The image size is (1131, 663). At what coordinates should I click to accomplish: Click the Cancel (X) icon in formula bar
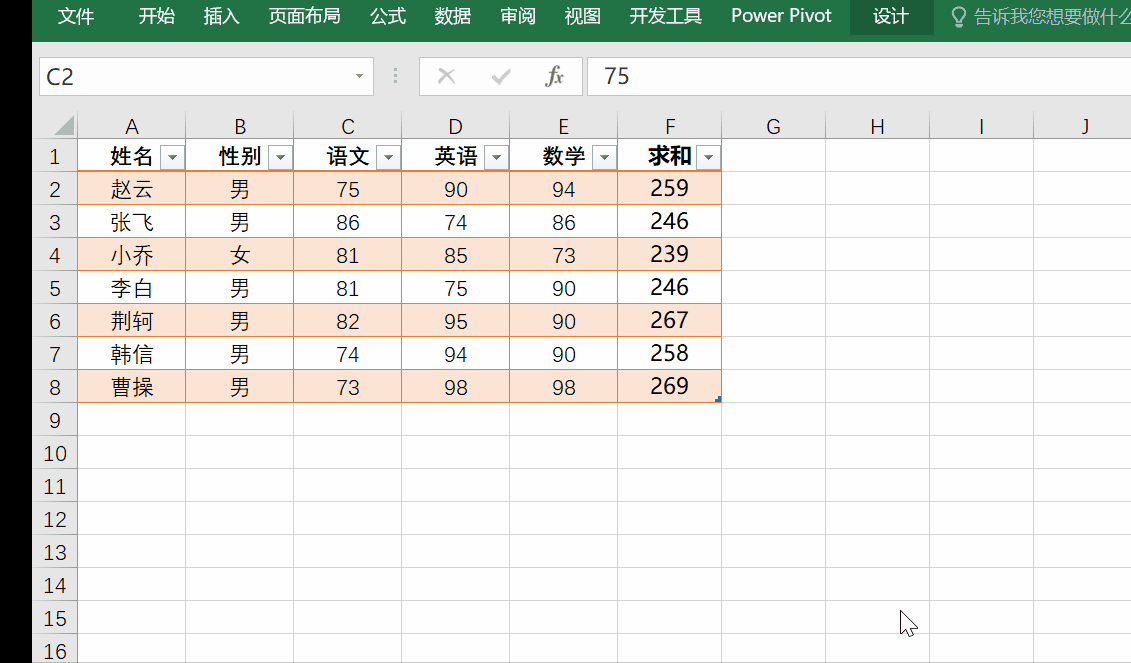pyautogui.click(x=447, y=76)
